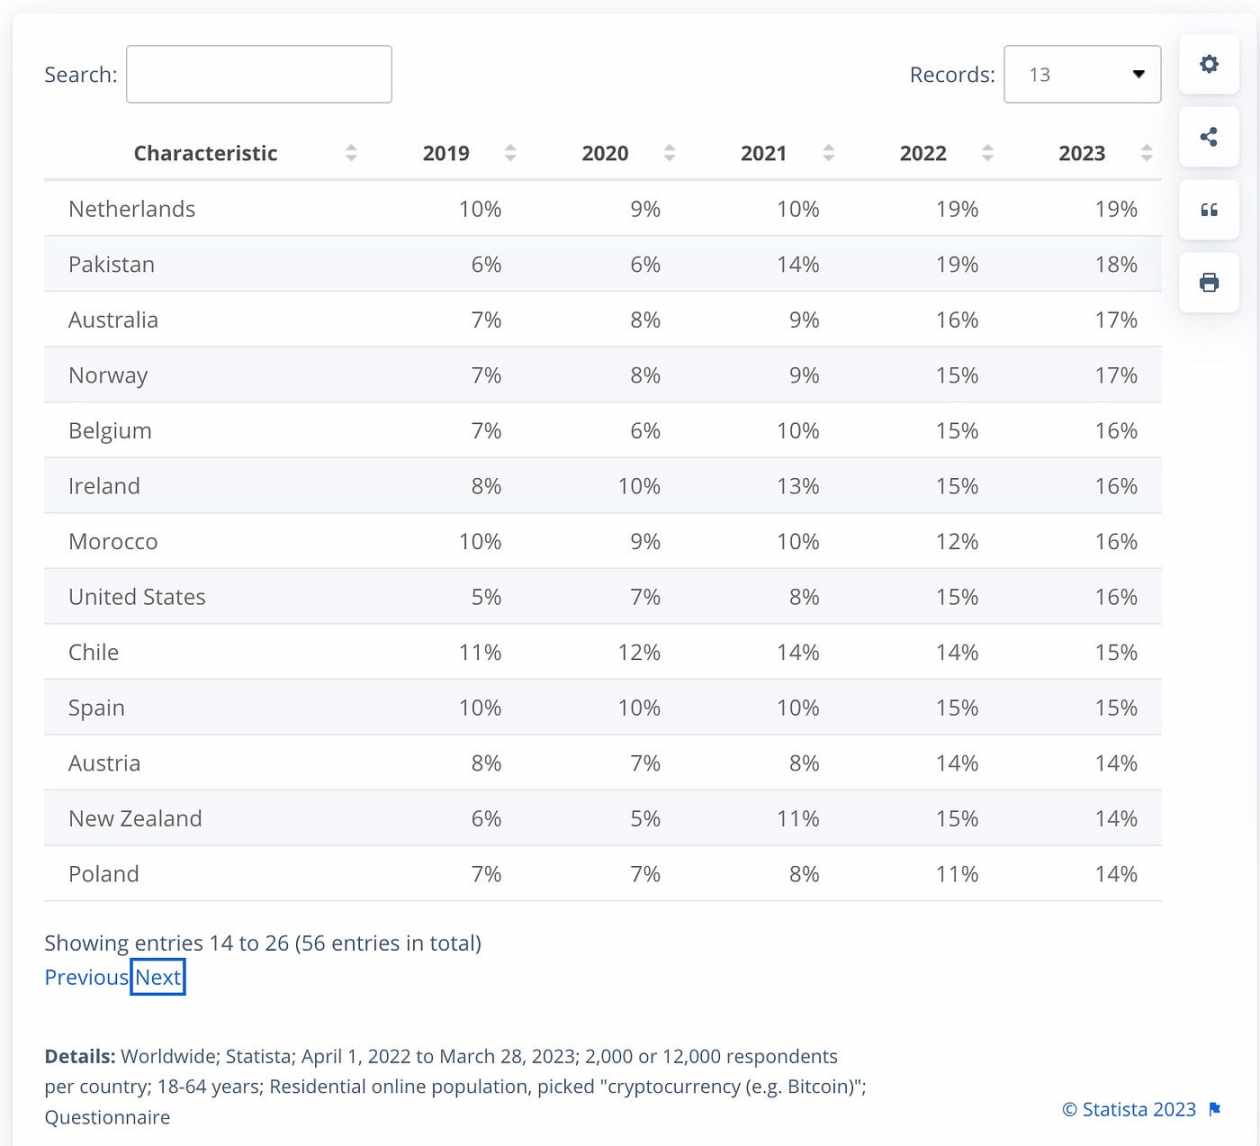
Task: Sort the table by 2019 column
Action: click(510, 153)
